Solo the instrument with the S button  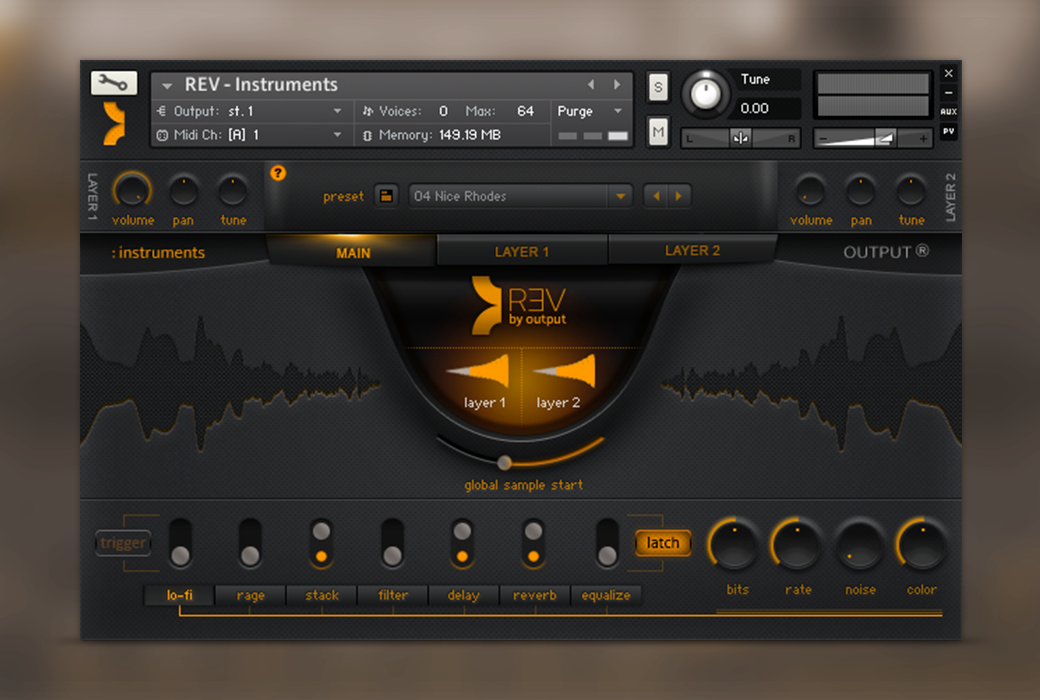pyautogui.click(x=658, y=87)
